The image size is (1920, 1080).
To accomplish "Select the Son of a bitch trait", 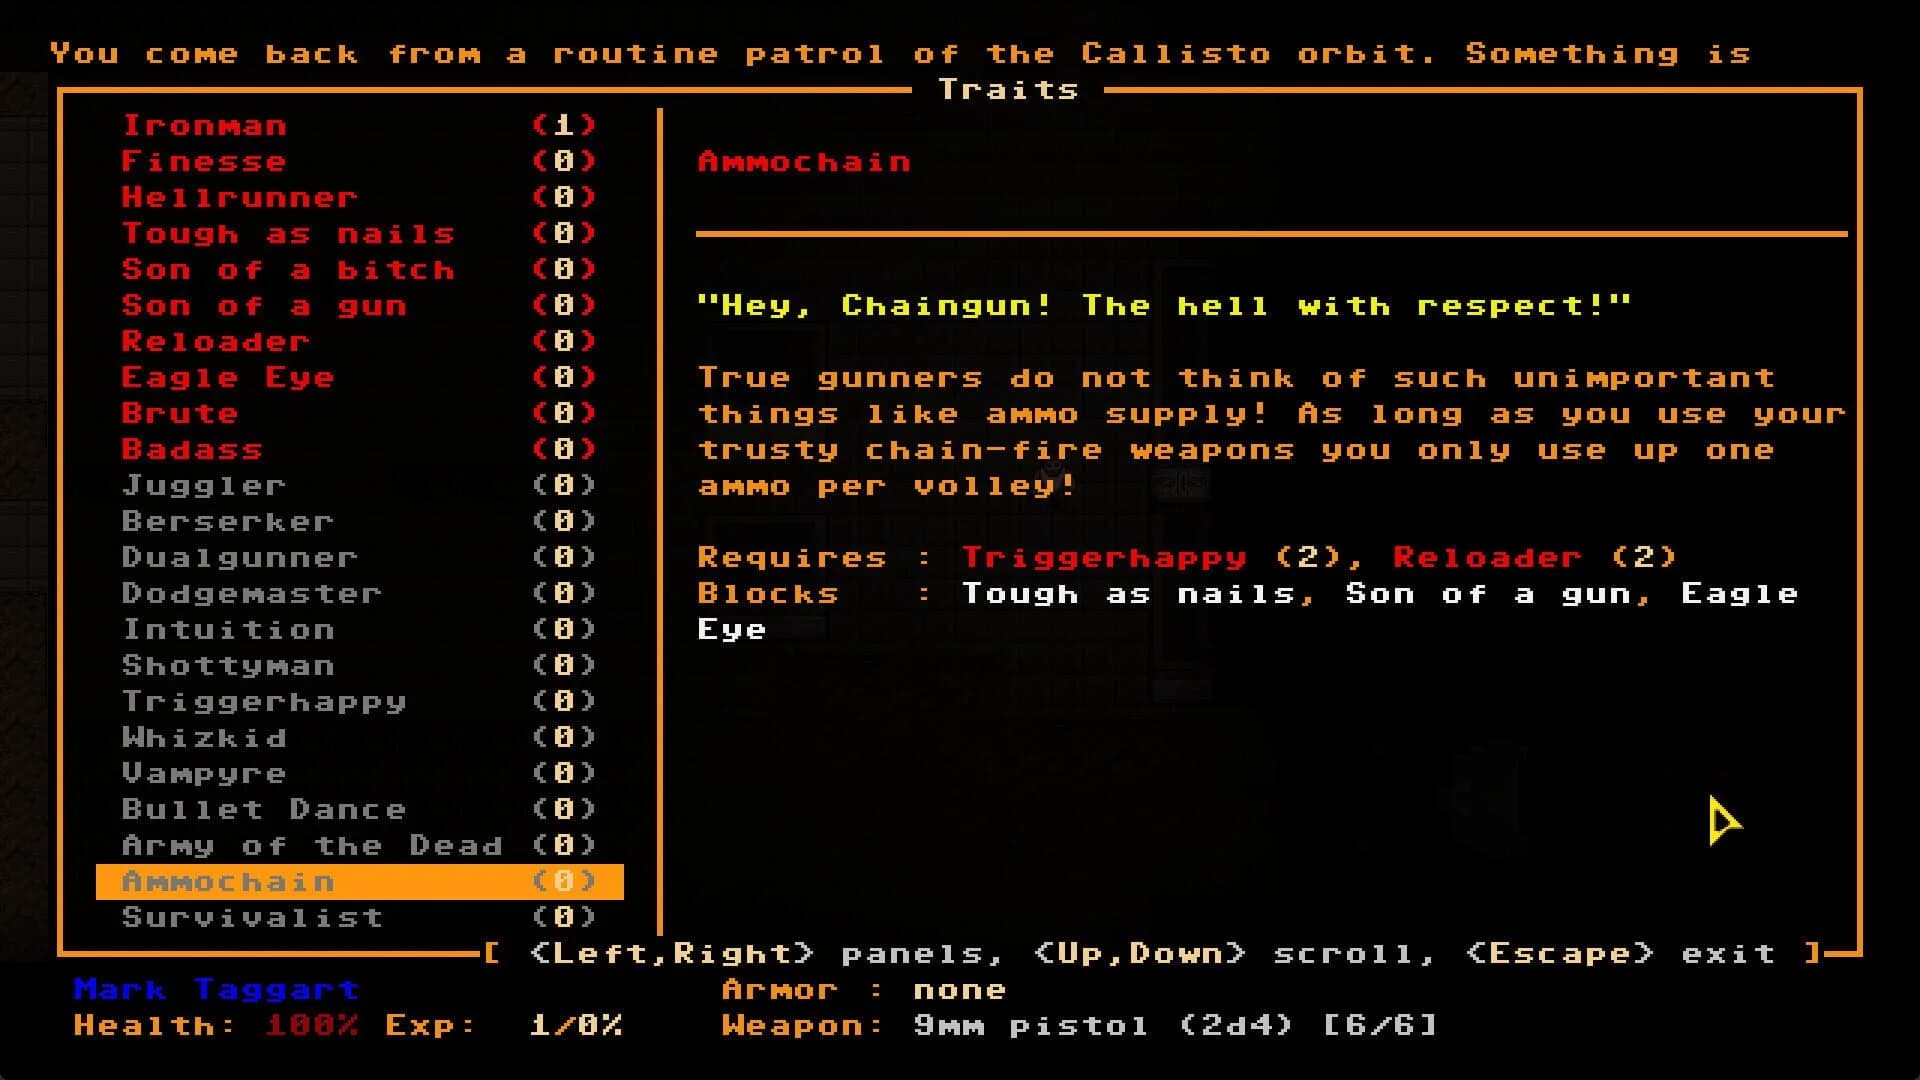I will [x=287, y=268].
